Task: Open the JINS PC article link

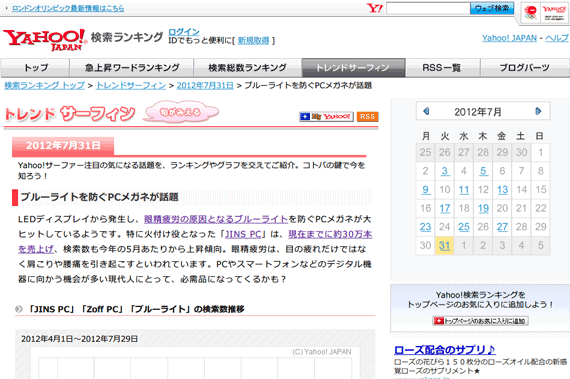Action: click(243, 234)
